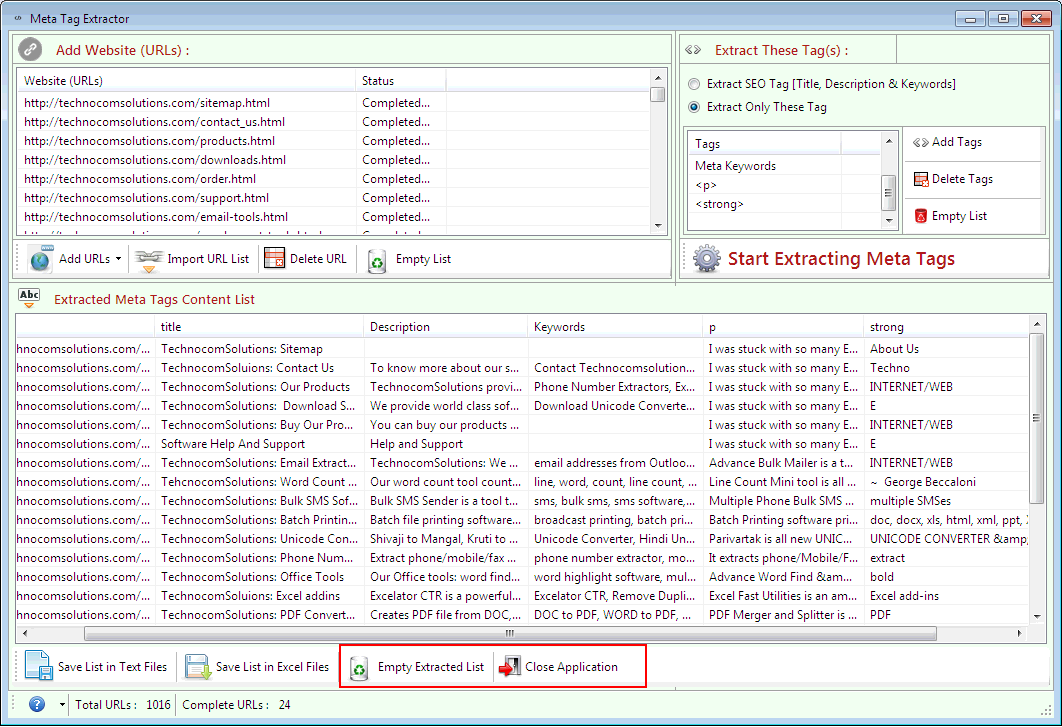
Task: Open the dropdown arrow beside the help icon
Action: [62, 705]
